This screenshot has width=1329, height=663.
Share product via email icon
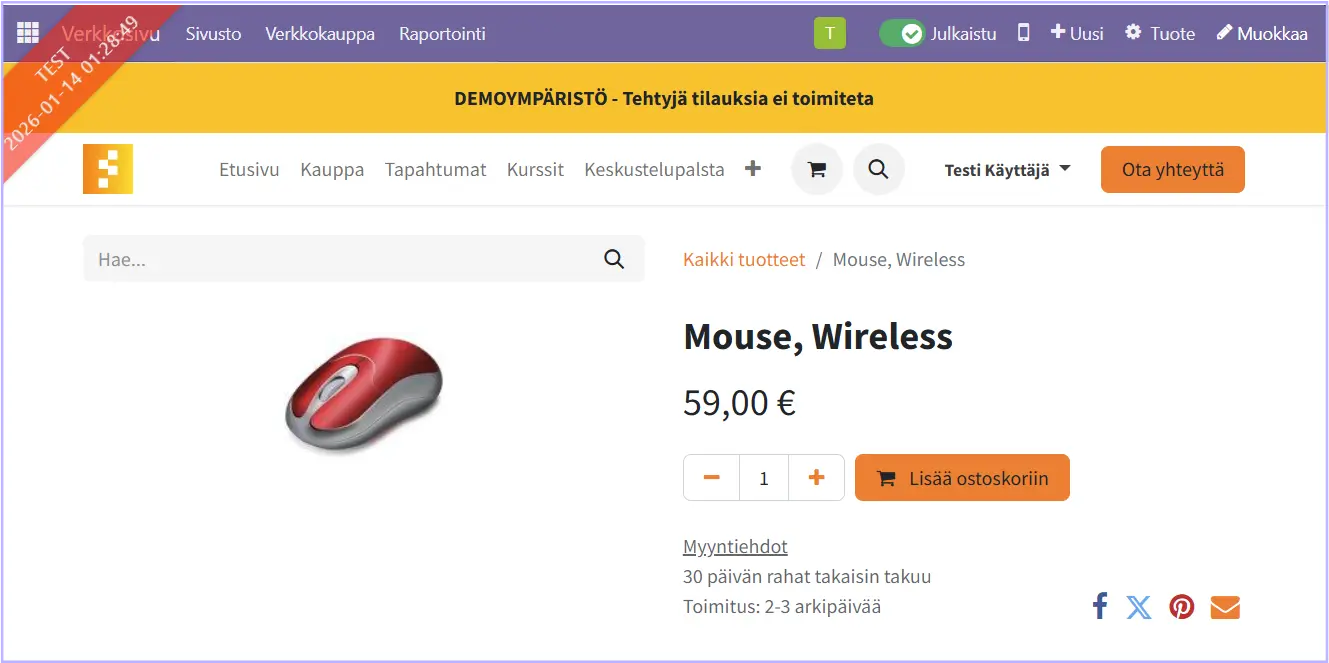(x=1225, y=607)
